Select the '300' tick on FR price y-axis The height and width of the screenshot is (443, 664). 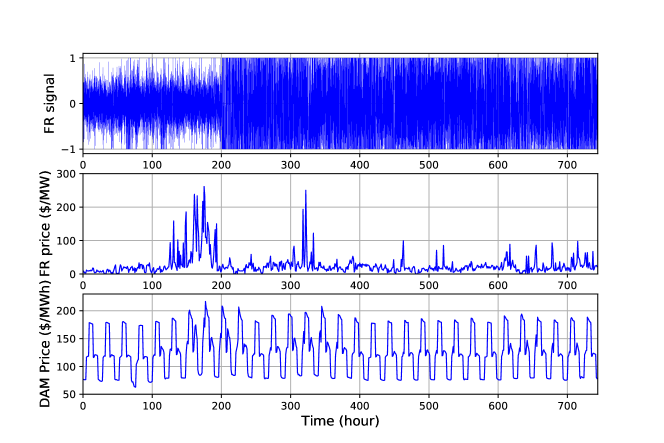pyautogui.click(x=66, y=174)
